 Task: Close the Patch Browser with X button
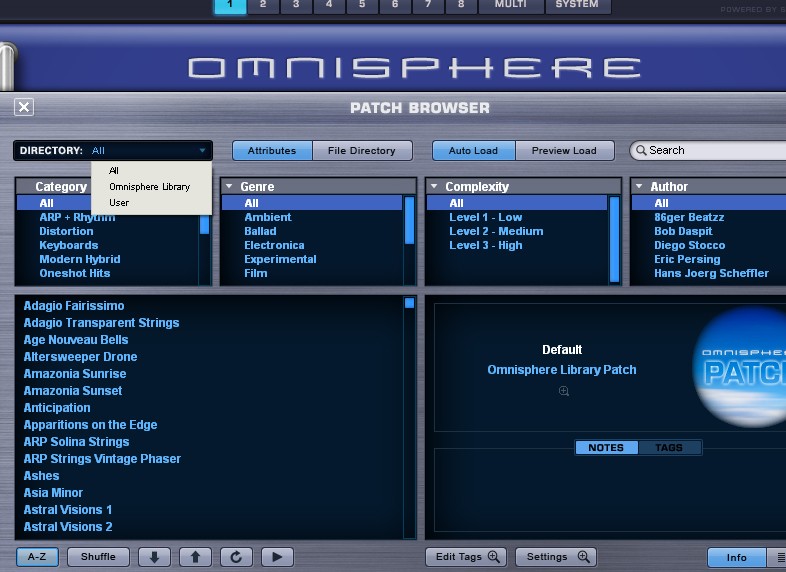point(24,107)
